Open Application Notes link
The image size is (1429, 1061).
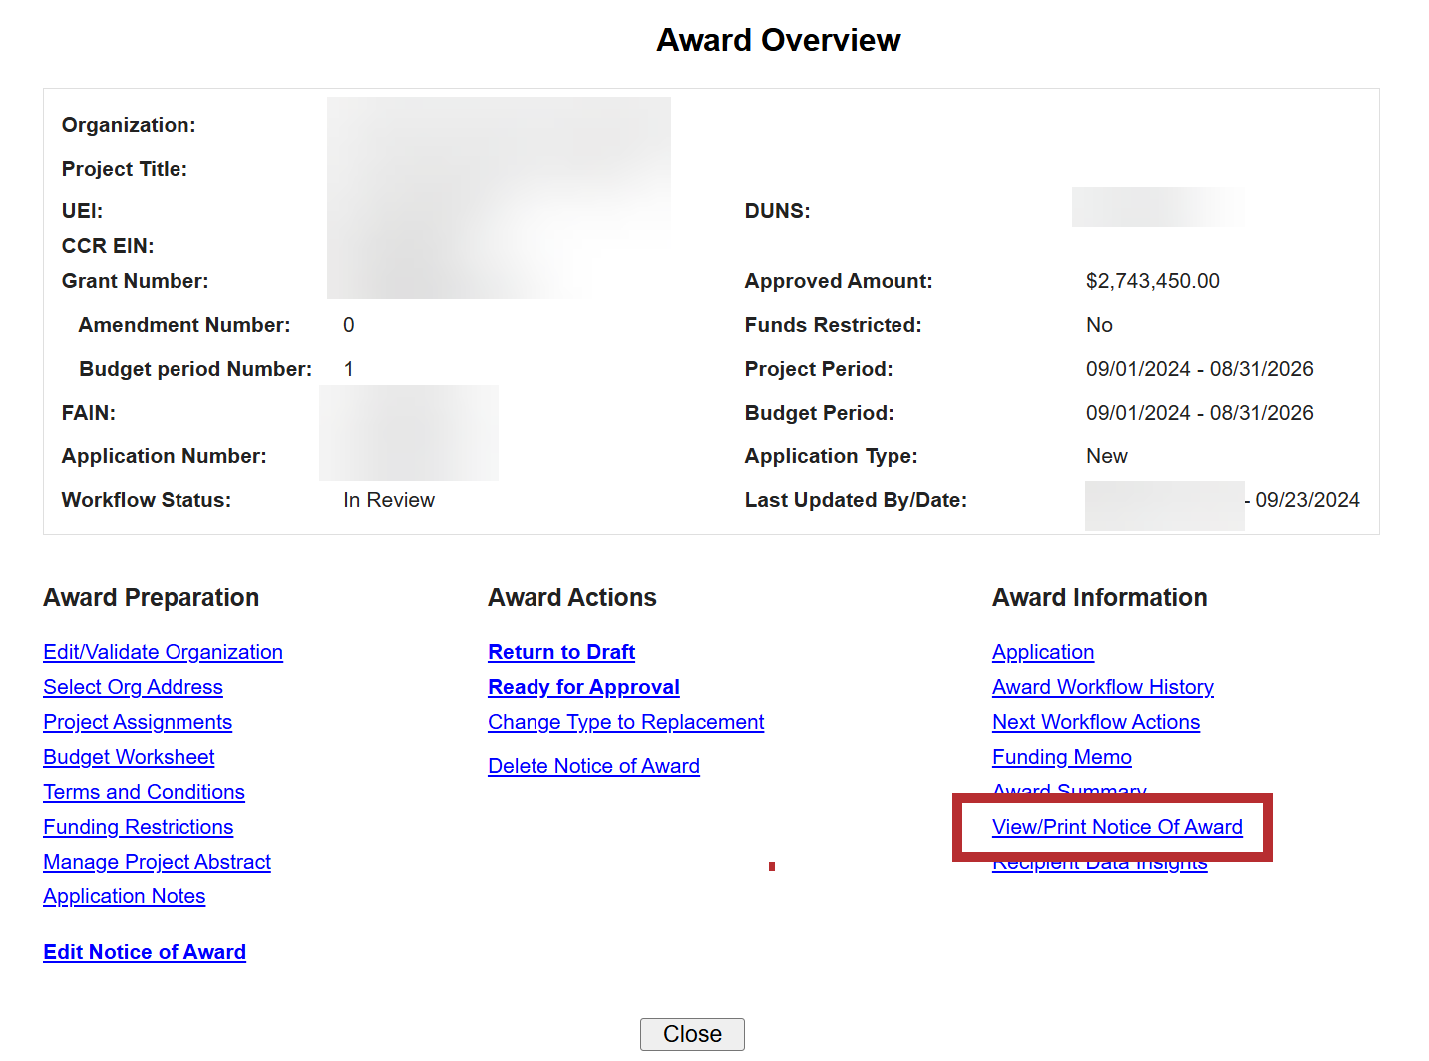124,896
